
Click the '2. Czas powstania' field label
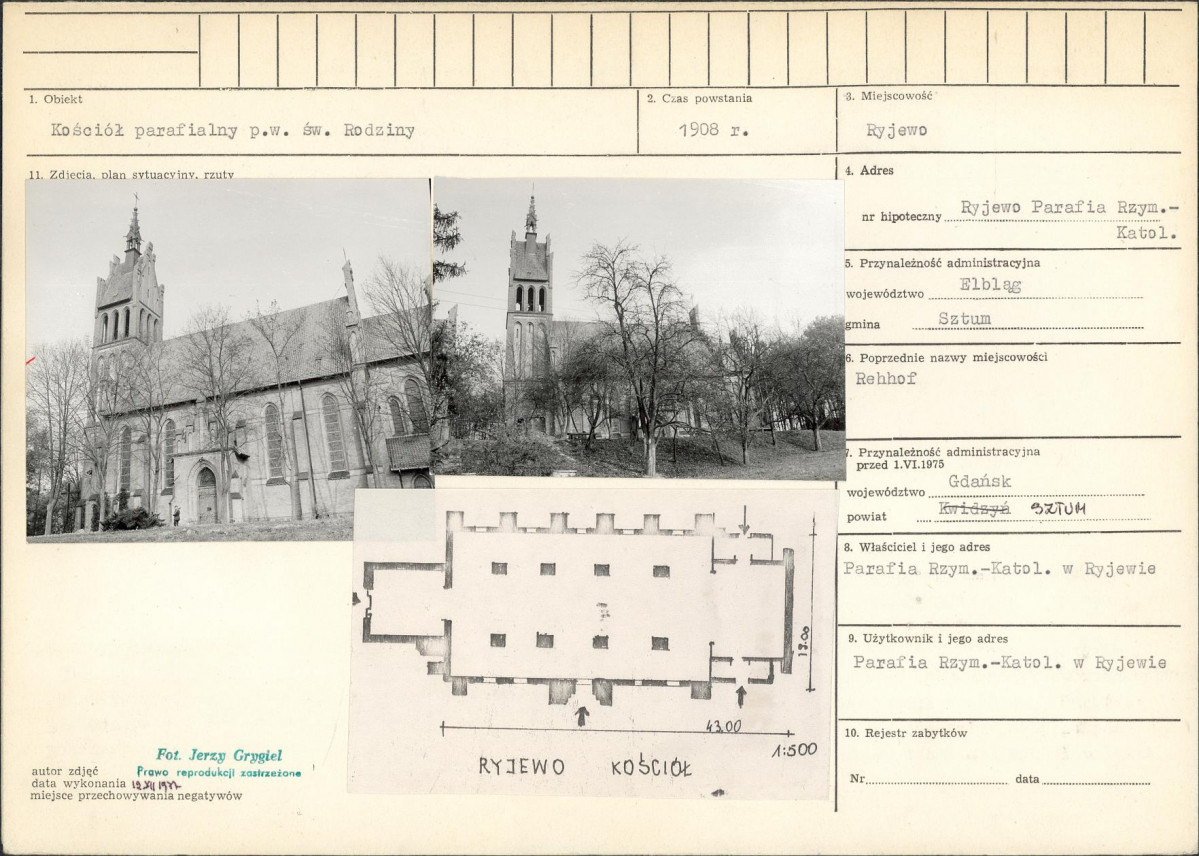(x=700, y=98)
